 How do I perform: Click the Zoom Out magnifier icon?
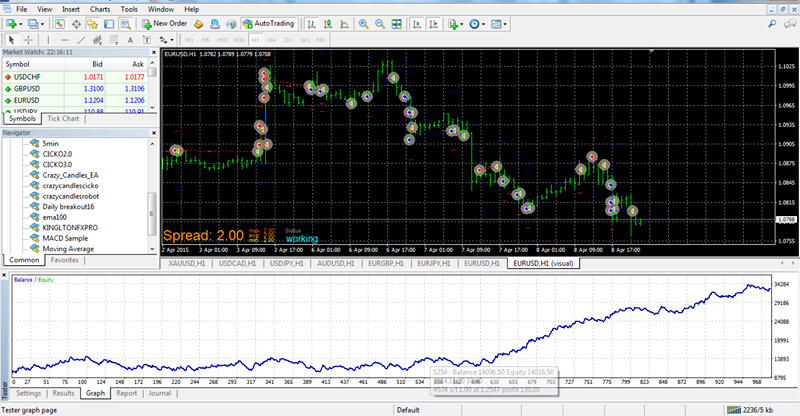pos(378,23)
